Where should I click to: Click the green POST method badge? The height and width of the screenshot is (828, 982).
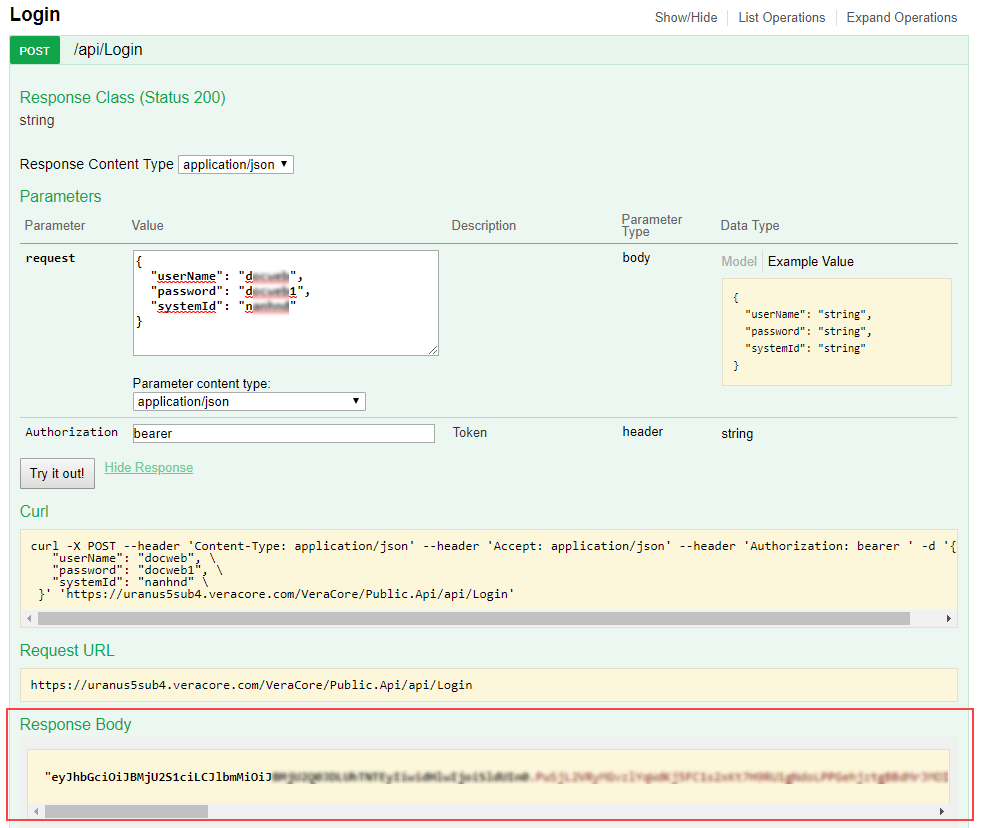pyautogui.click(x=34, y=51)
